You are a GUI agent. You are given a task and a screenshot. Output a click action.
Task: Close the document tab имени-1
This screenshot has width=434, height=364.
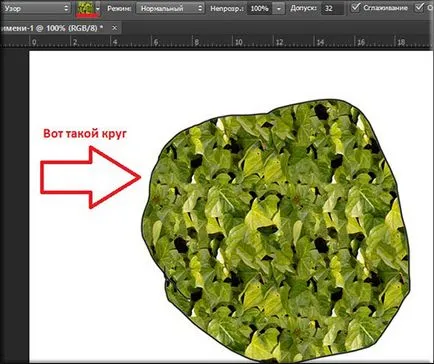click(114, 28)
